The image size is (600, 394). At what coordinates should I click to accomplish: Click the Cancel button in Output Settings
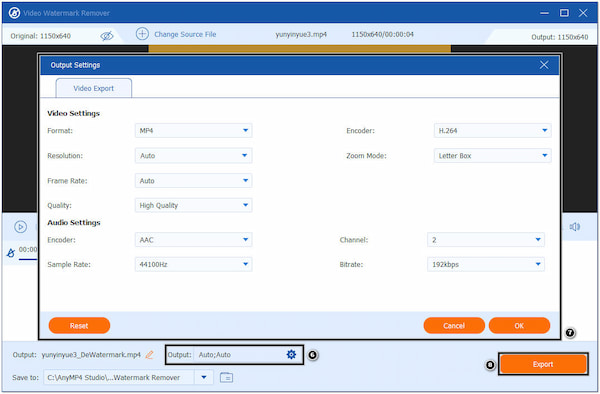[x=454, y=326]
